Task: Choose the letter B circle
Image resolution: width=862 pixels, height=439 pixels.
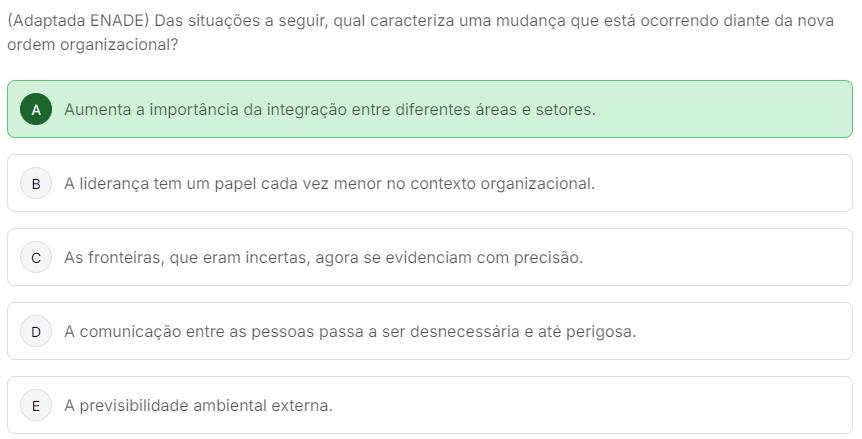Action: 36,183
